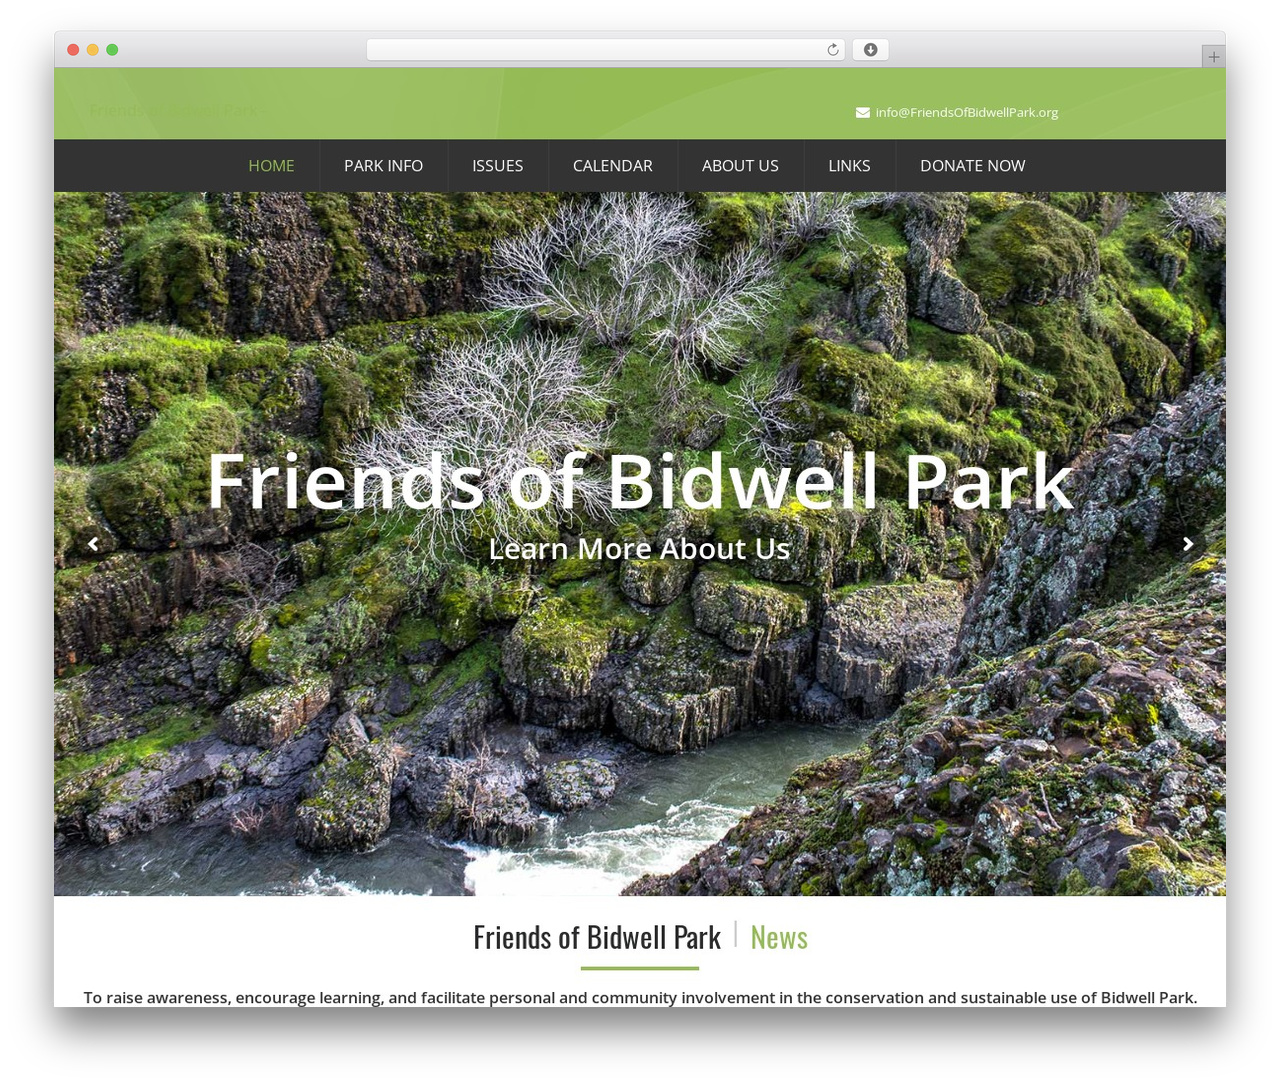Advance to the next slide arrow
1280x1084 pixels.
point(1188,544)
